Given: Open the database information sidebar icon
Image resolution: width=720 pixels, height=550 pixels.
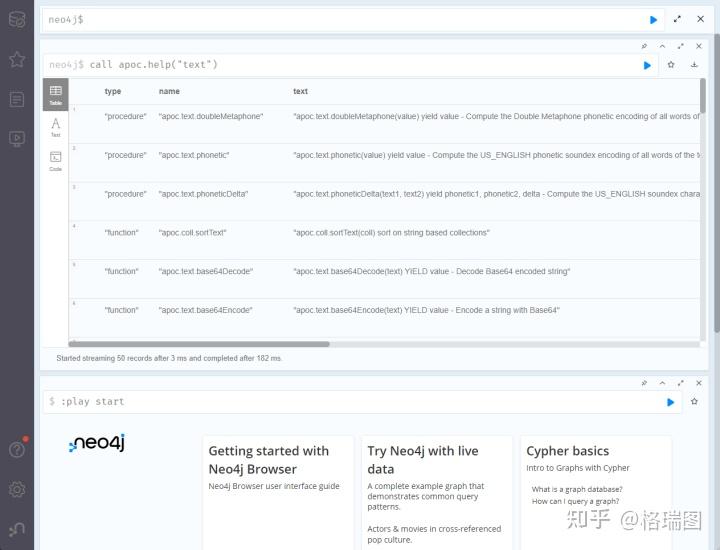Looking at the screenshot, I should 17,19.
